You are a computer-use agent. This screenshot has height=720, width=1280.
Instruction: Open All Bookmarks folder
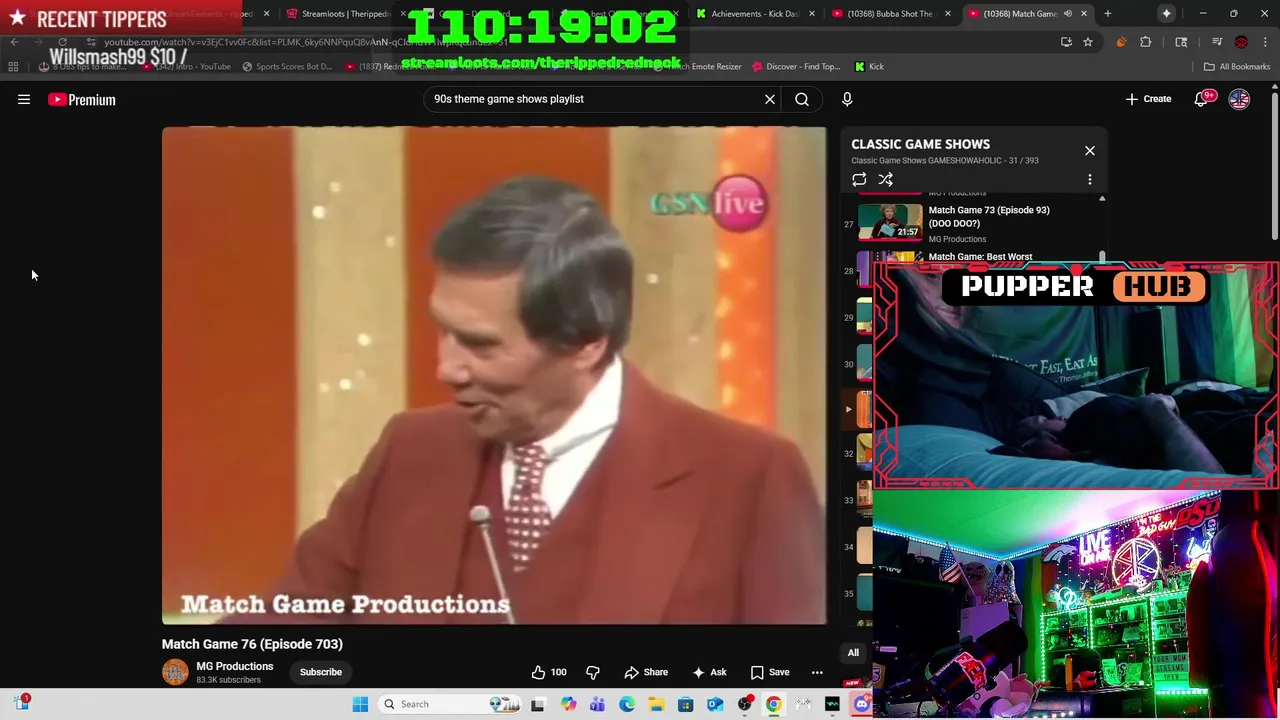pyautogui.click(x=1237, y=67)
